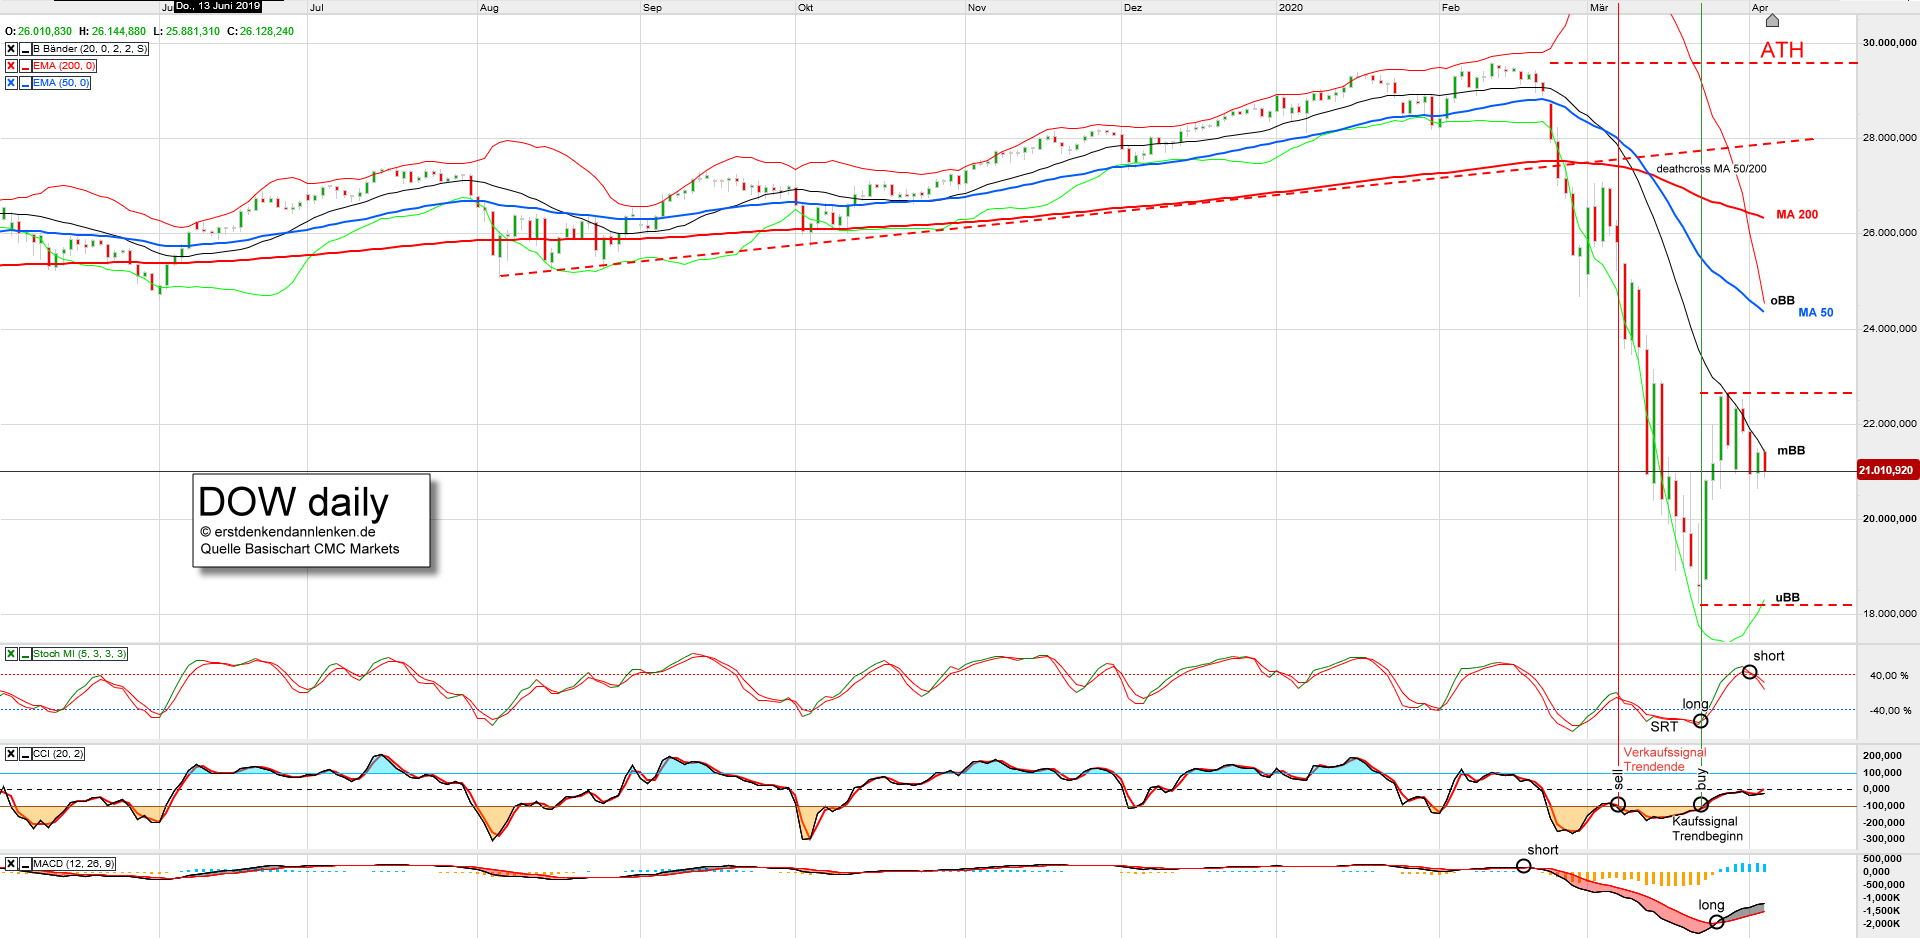Click the Dez label on time axis
The image size is (1920, 938).
point(1133,8)
